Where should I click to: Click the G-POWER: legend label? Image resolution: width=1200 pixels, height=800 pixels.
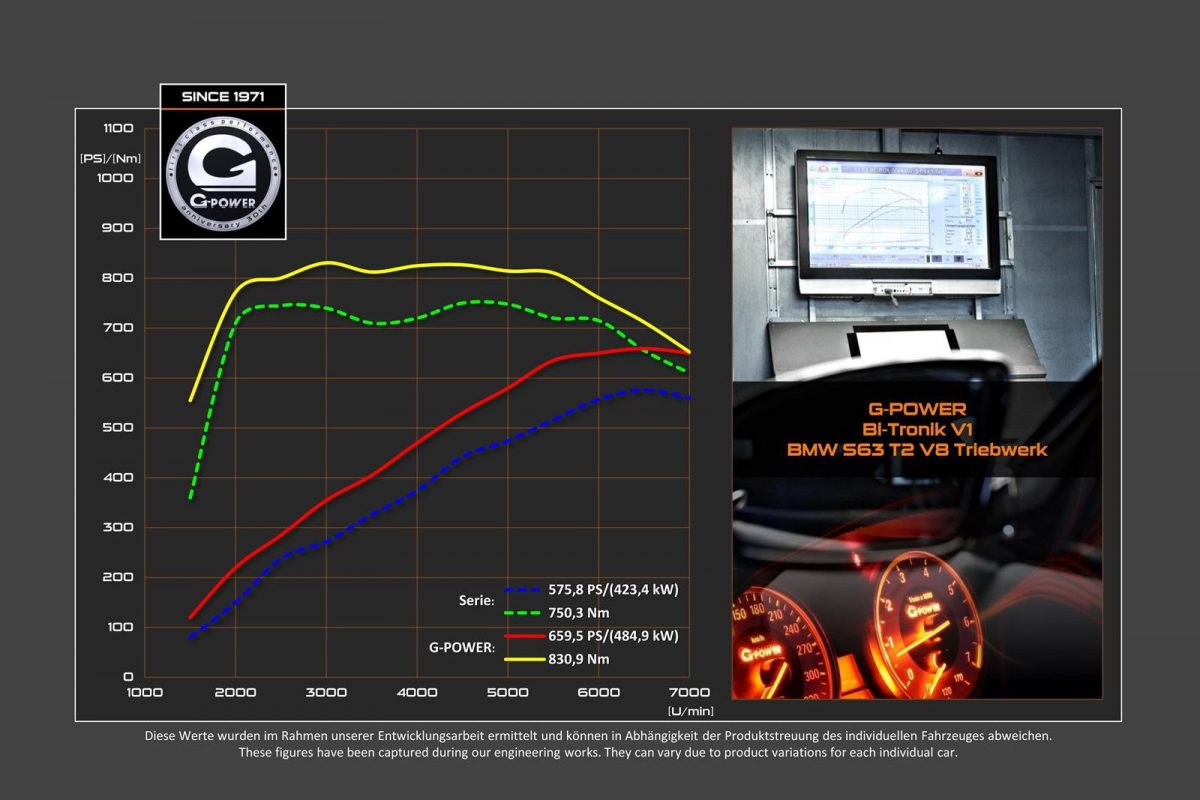pyautogui.click(x=461, y=647)
